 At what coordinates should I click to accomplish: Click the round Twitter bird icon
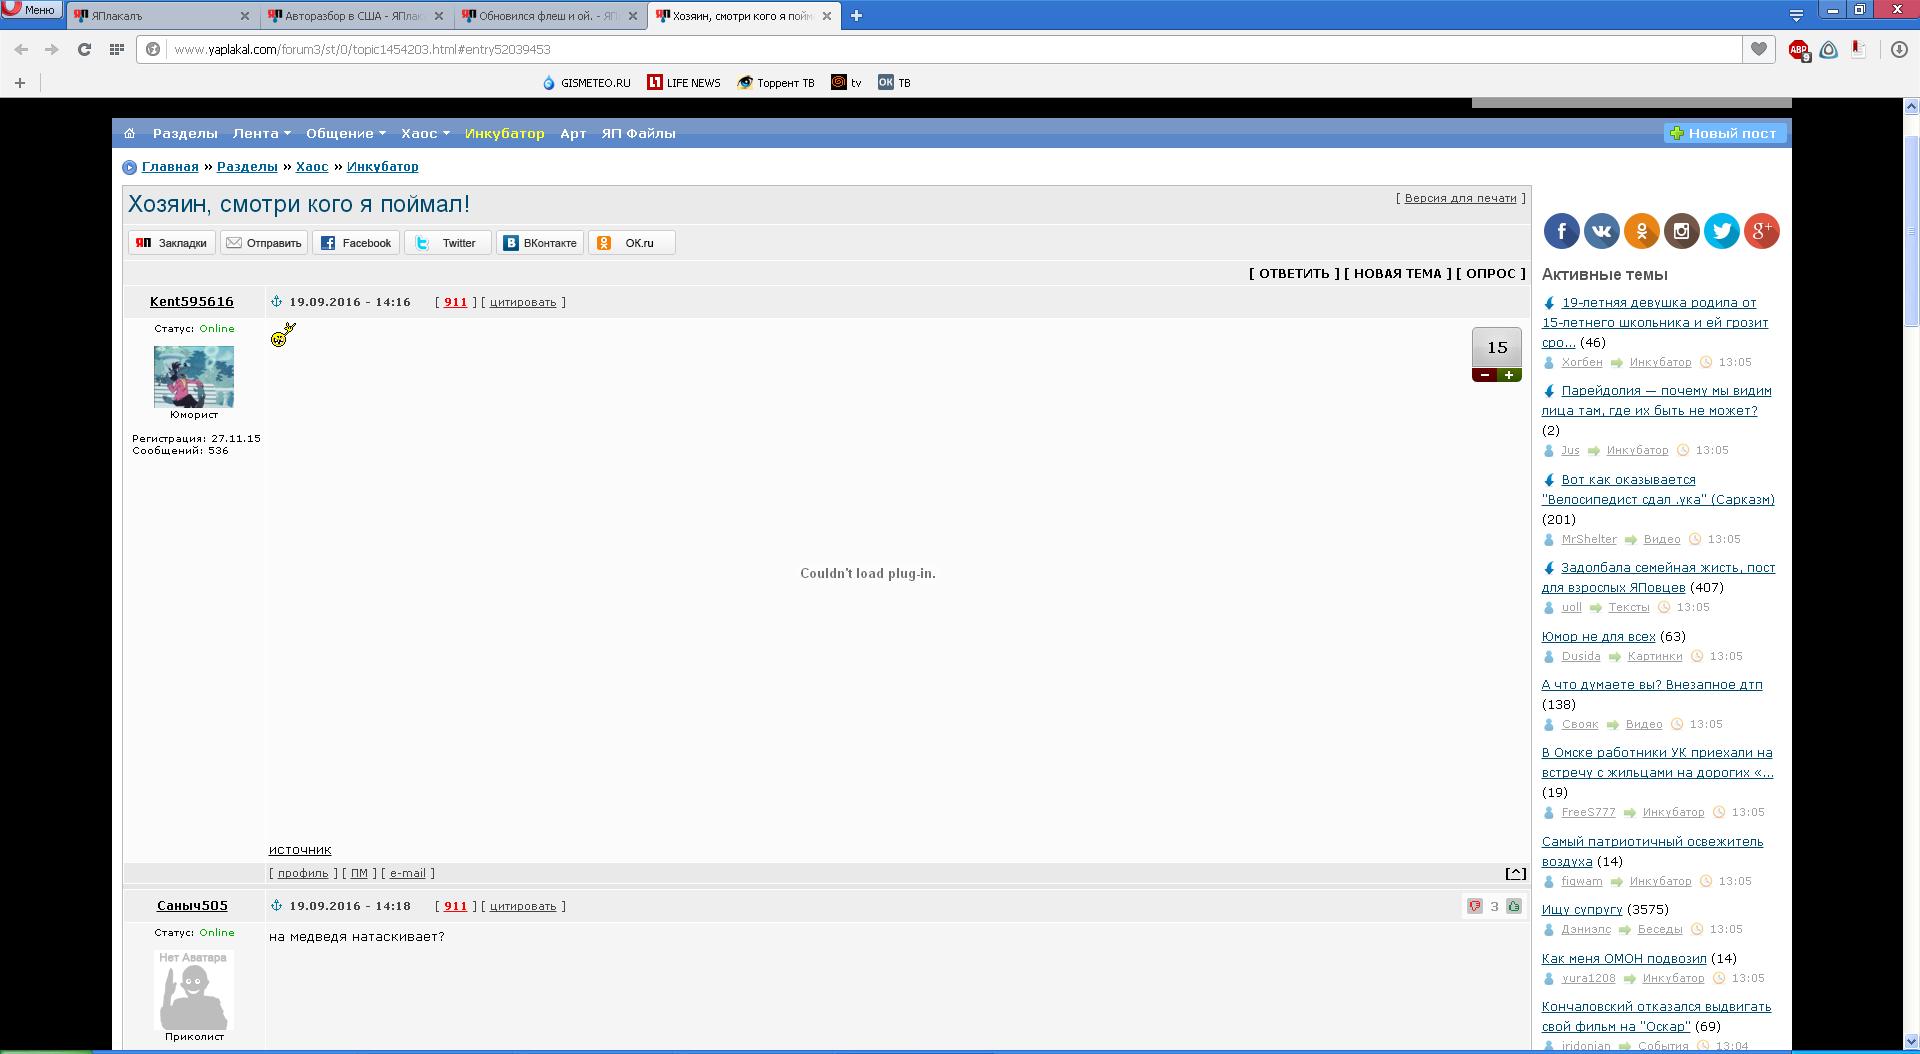pos(1721,231)
